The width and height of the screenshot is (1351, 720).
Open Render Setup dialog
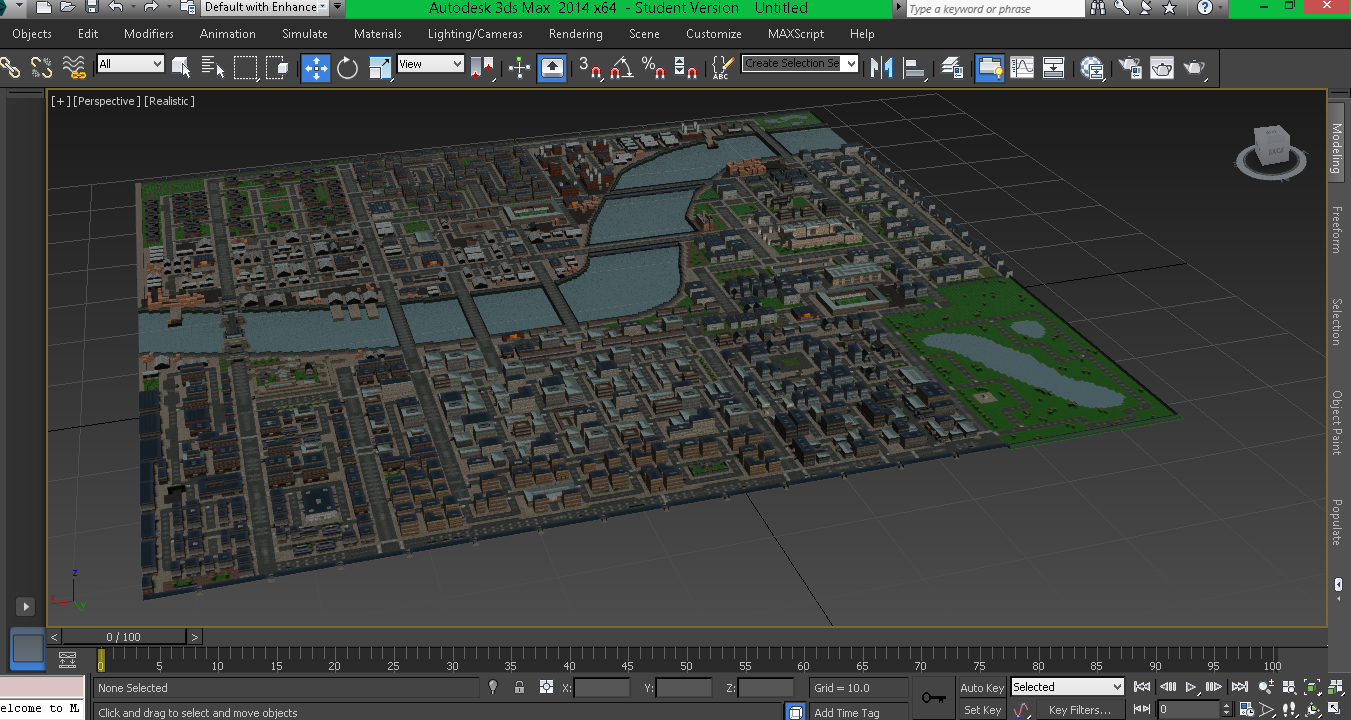(x=1130, y=68)
